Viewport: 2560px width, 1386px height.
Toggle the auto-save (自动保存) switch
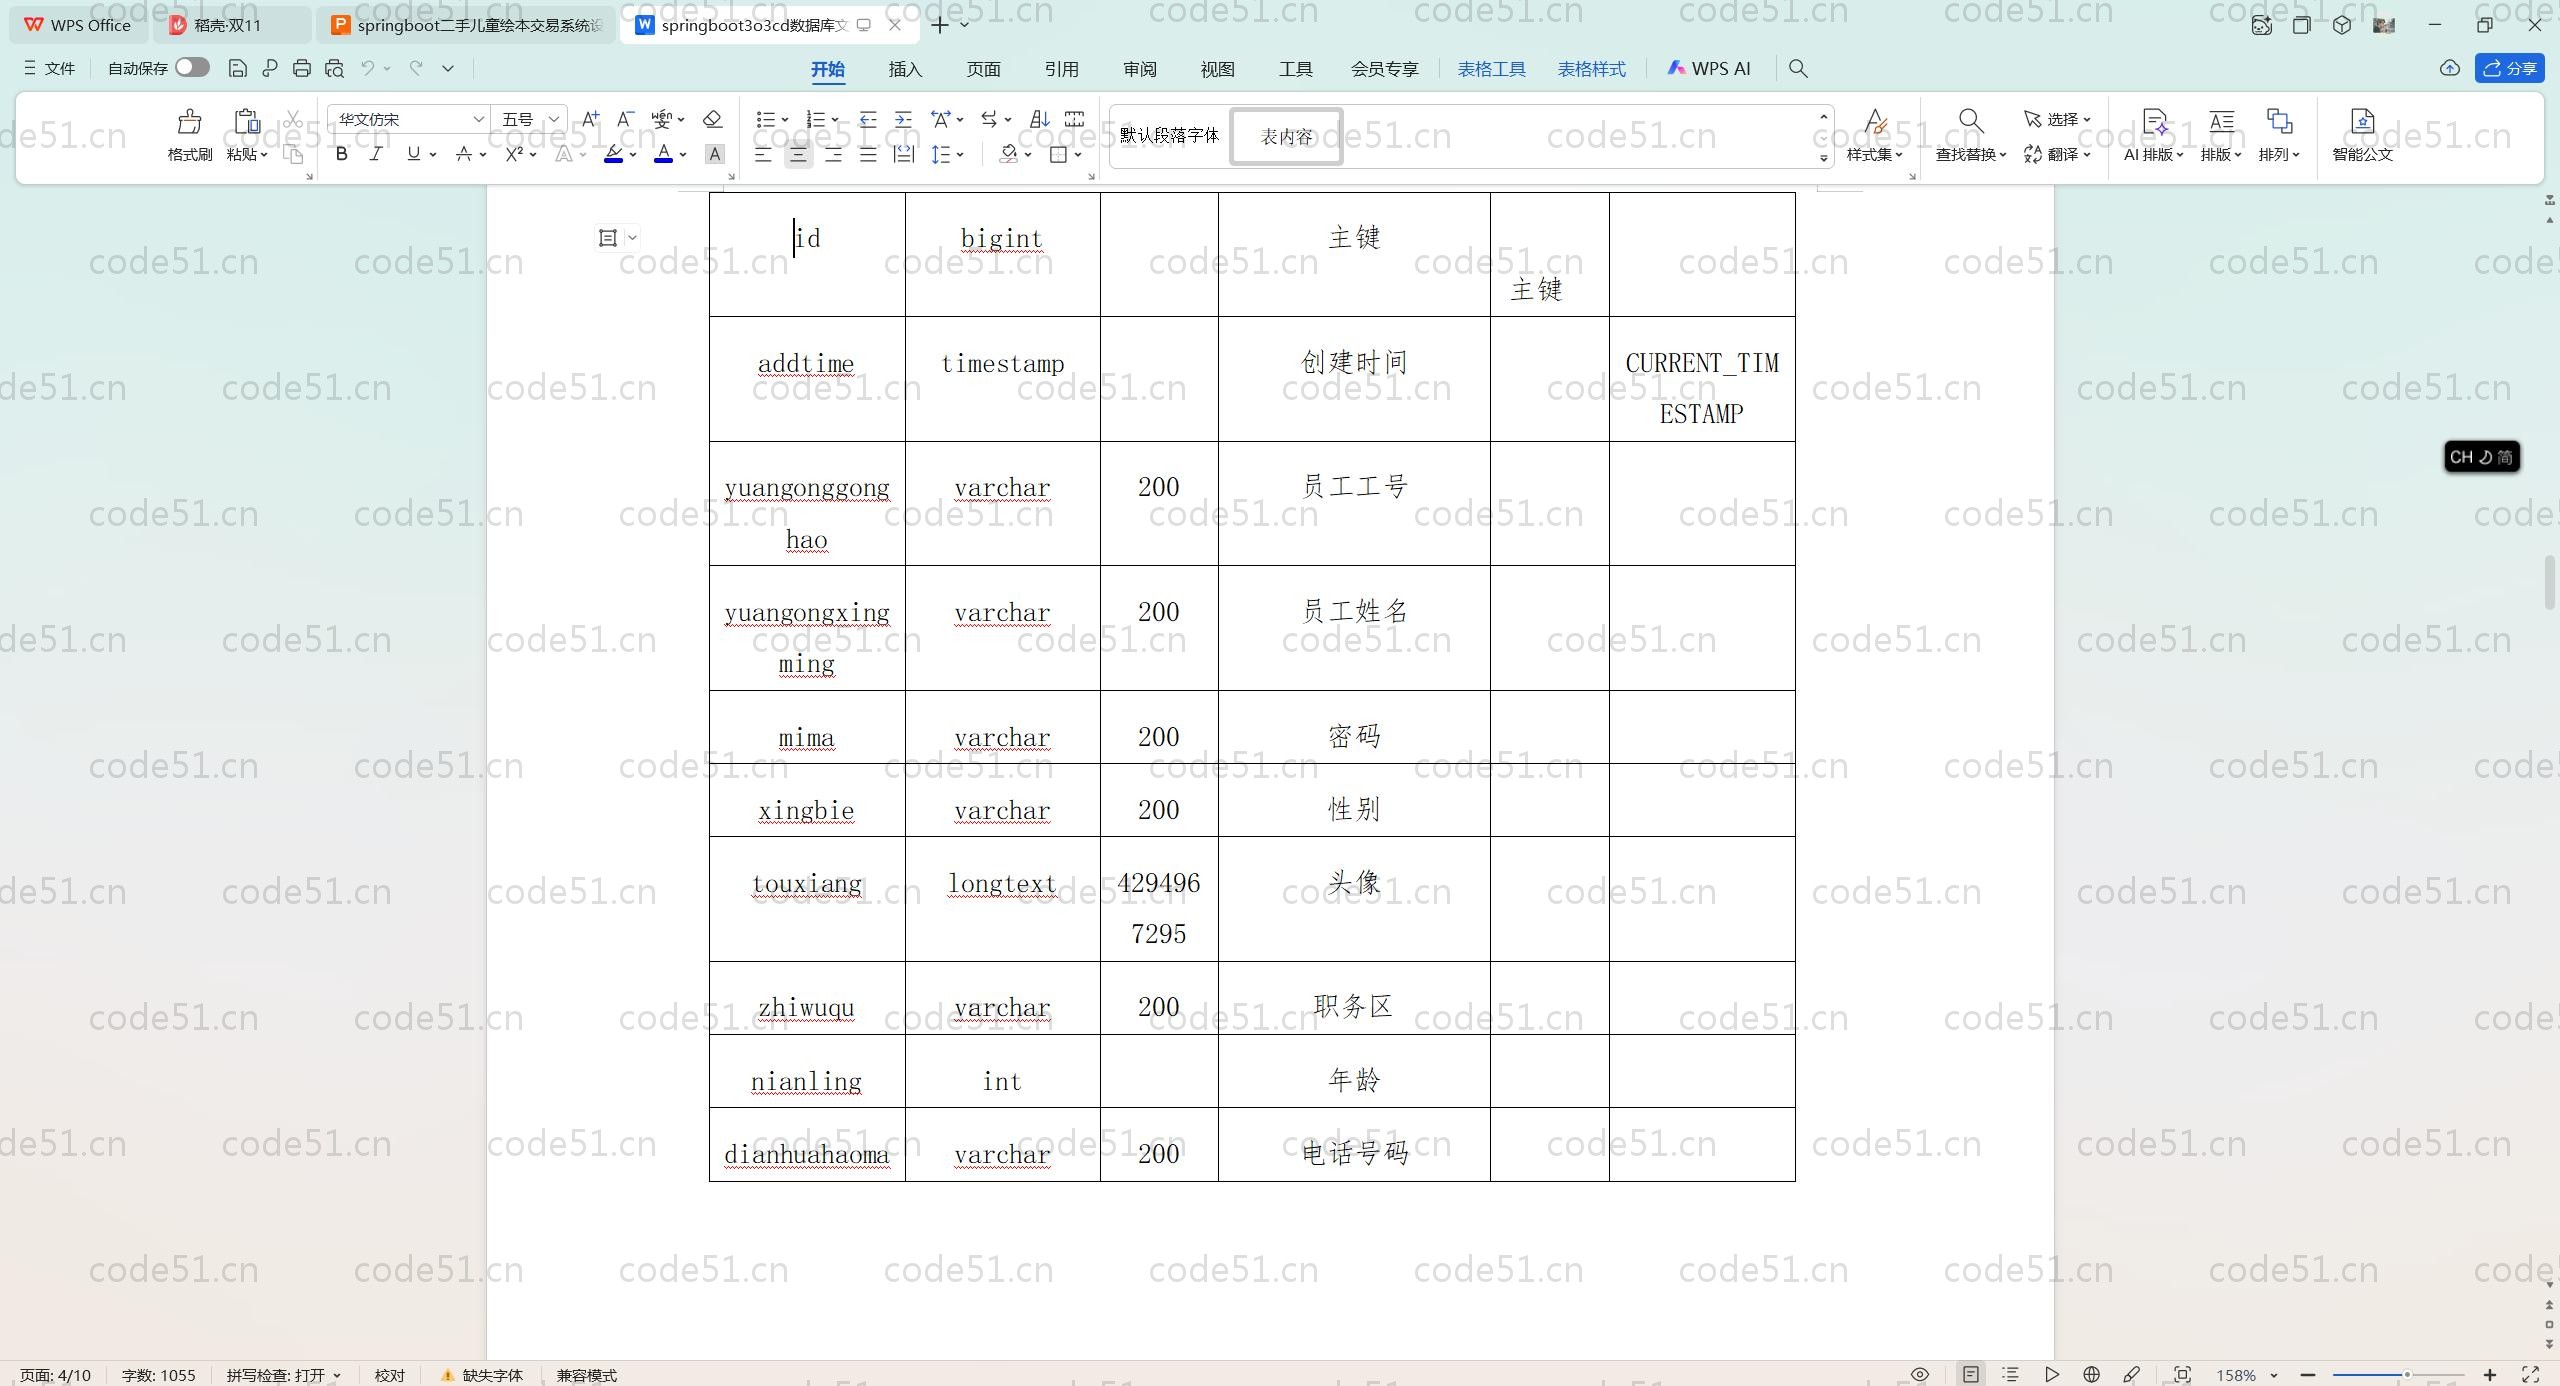tap(192, 67)
